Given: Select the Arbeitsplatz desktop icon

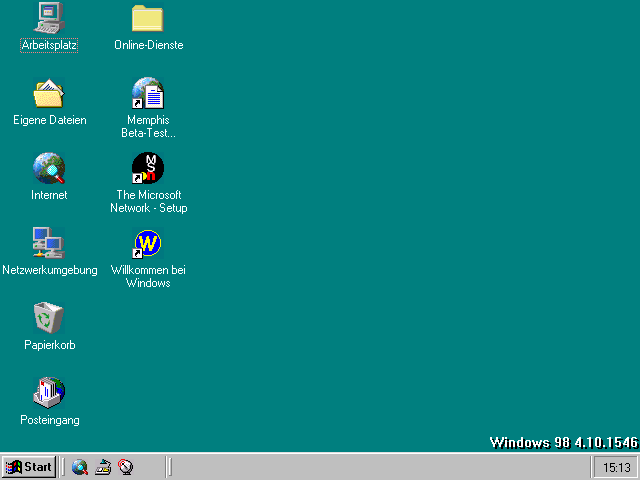Looking at the screenshot, I should tap(49, 18).
